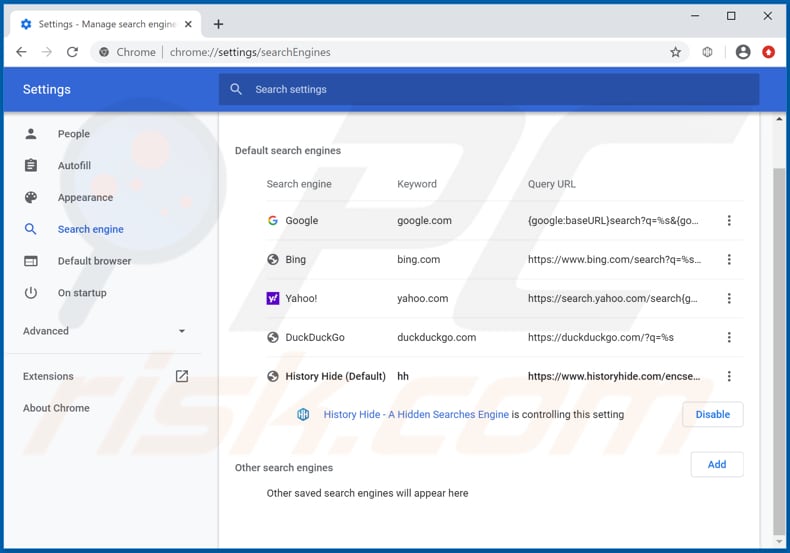Add a new search engine

tap(716, 464)
